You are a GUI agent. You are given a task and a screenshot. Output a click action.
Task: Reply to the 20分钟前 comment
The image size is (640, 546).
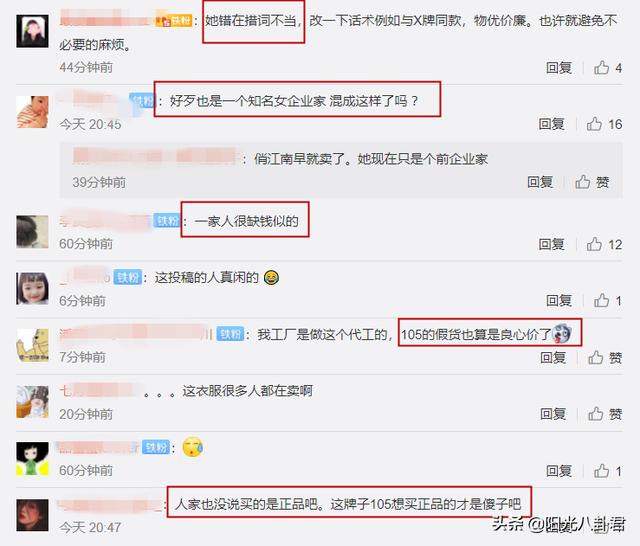coord(553,414)
